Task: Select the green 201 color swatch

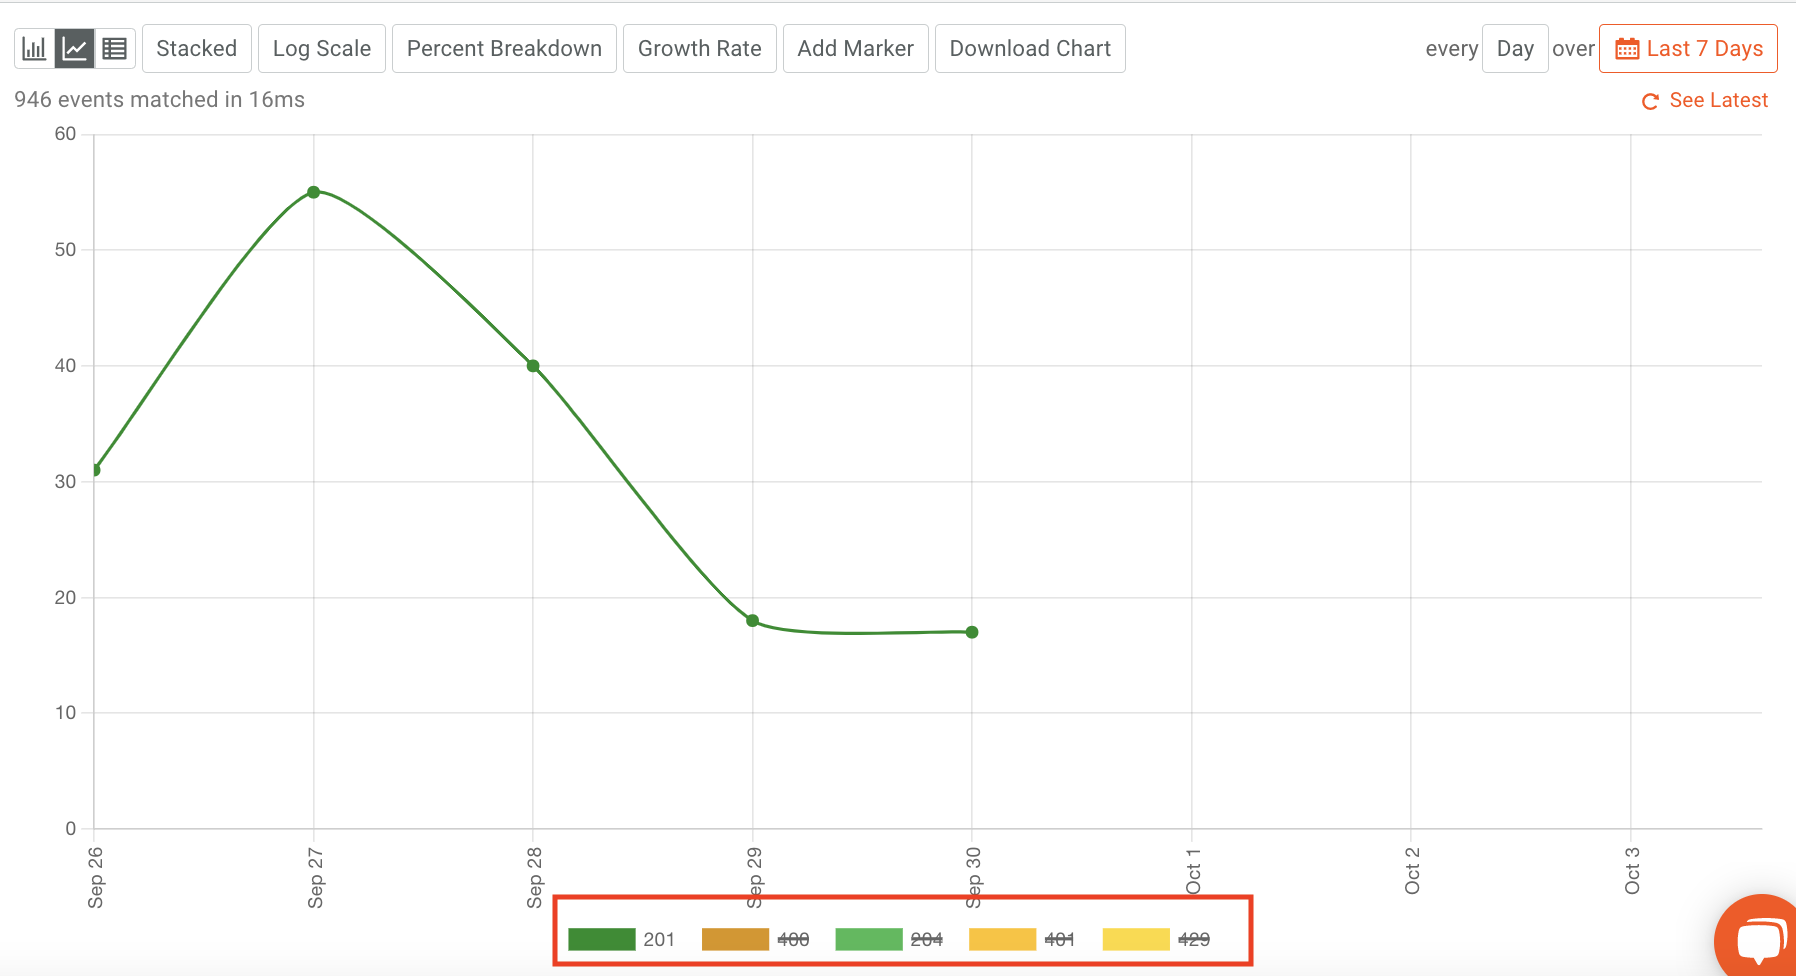Action: tap(601, 939)
